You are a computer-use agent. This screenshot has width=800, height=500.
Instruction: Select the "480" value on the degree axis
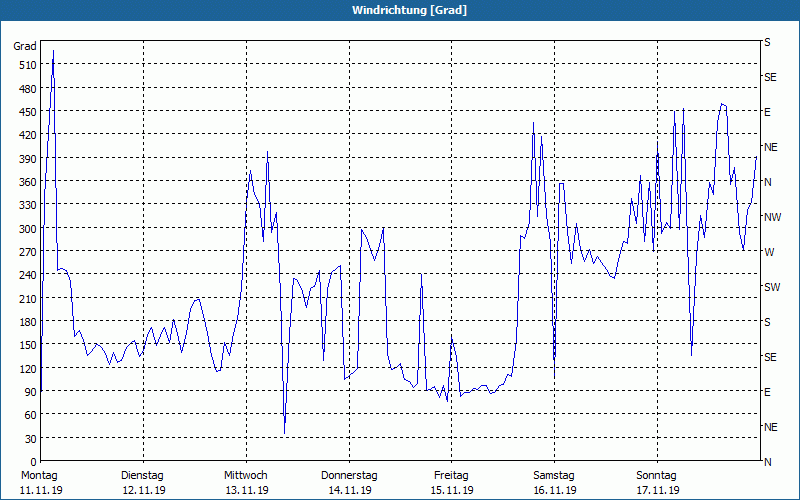(28, 89)
